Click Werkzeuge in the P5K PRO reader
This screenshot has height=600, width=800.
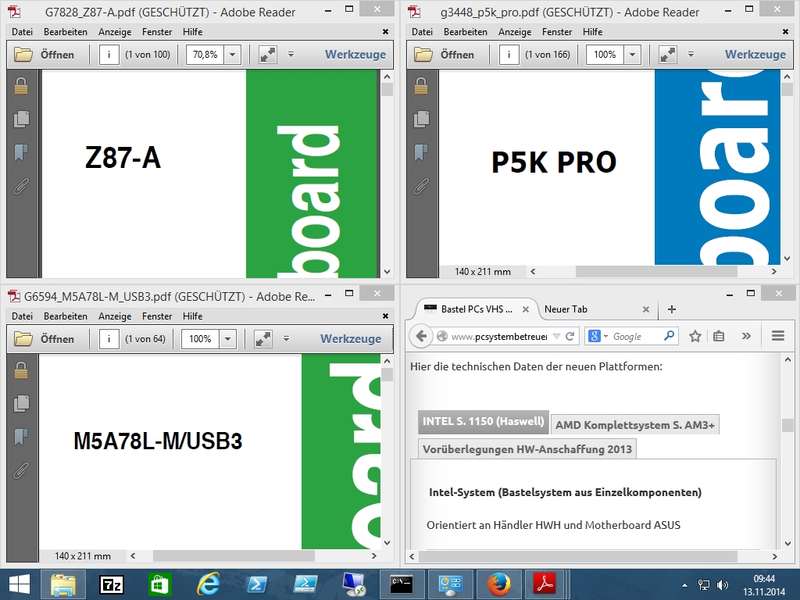(755, 55)
